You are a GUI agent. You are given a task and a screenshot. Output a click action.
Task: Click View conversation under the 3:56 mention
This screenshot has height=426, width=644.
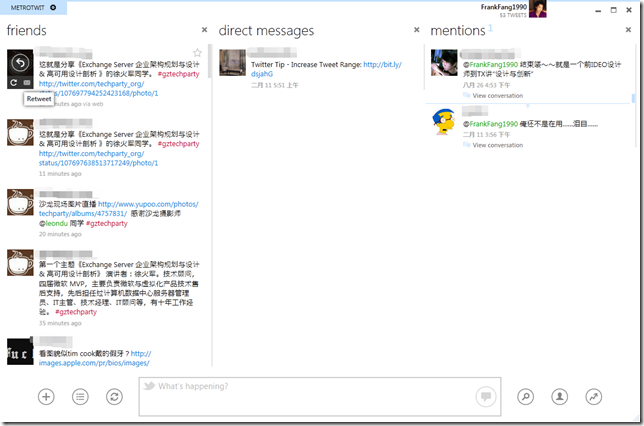(497, 145)
